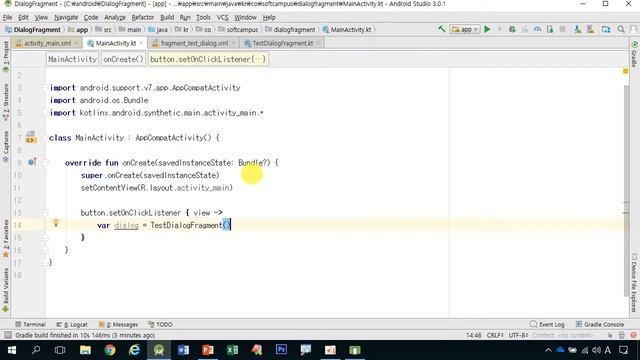Open the Project tool window
The height and width of the screenshot is (360, 640).
coord(5,56)
